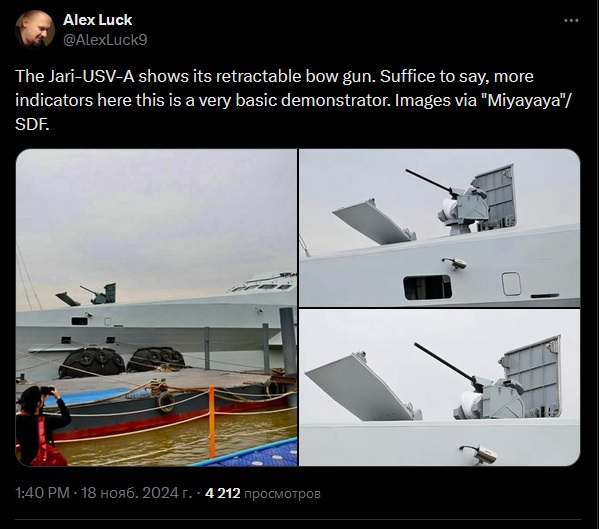The image size is (599, 529).
Task: Click the security camera in the bottom-right photo
Action: click(480, 455)
